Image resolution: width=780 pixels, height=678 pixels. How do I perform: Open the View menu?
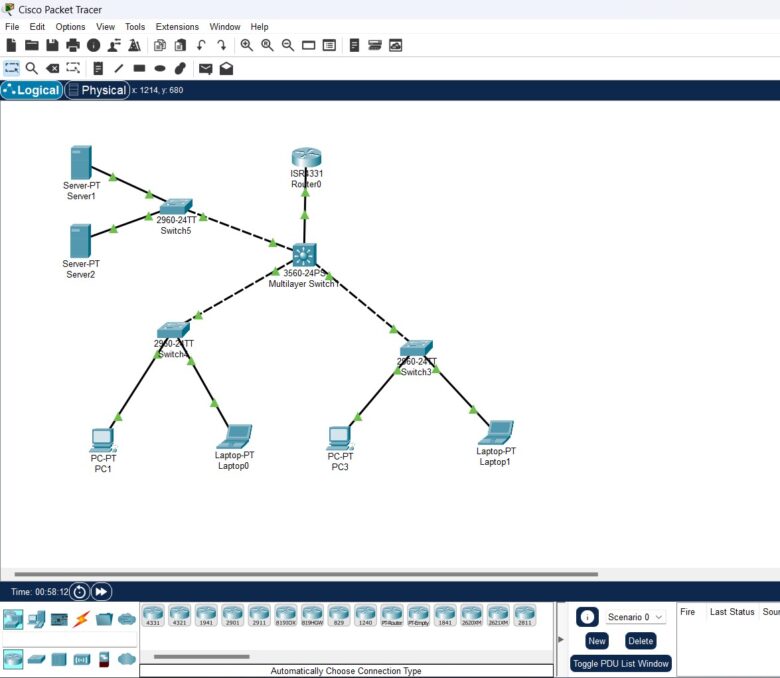coord(105,26)
